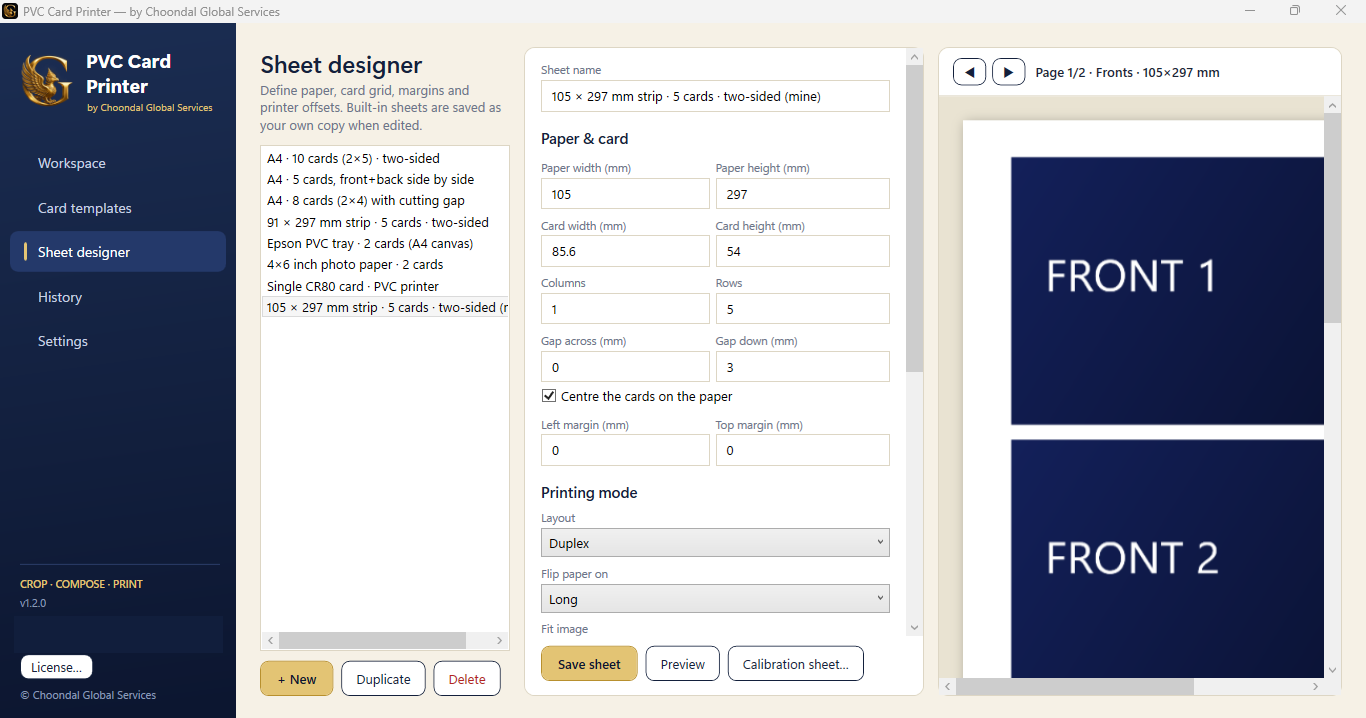
Task: Go to next preview page arrow
Action: 1008,72
